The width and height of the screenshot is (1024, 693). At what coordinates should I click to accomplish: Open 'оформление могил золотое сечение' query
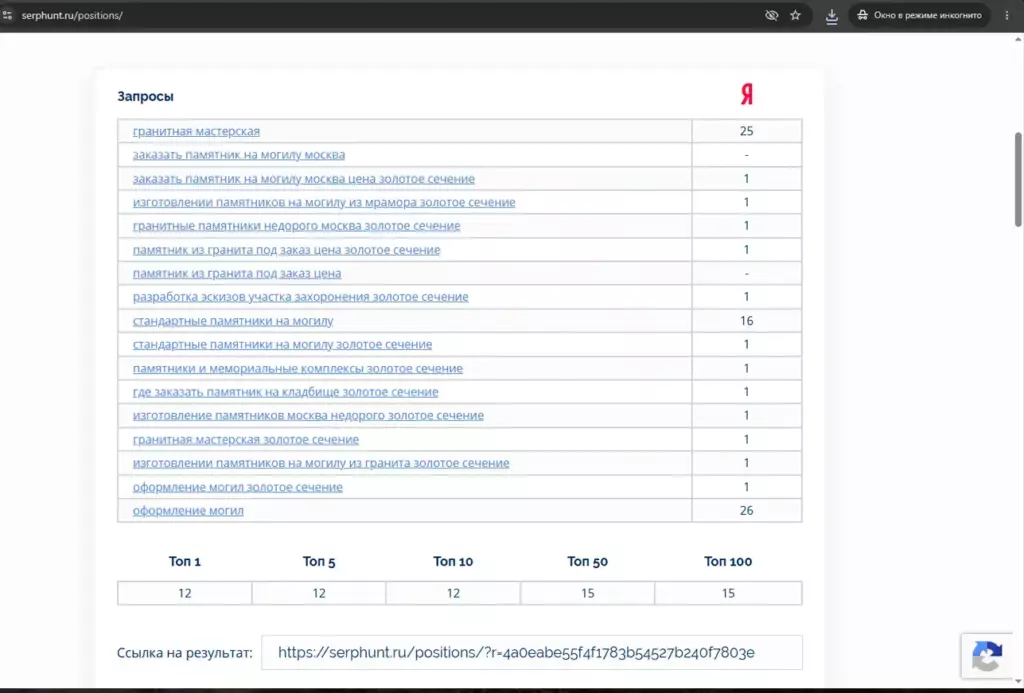238,487
